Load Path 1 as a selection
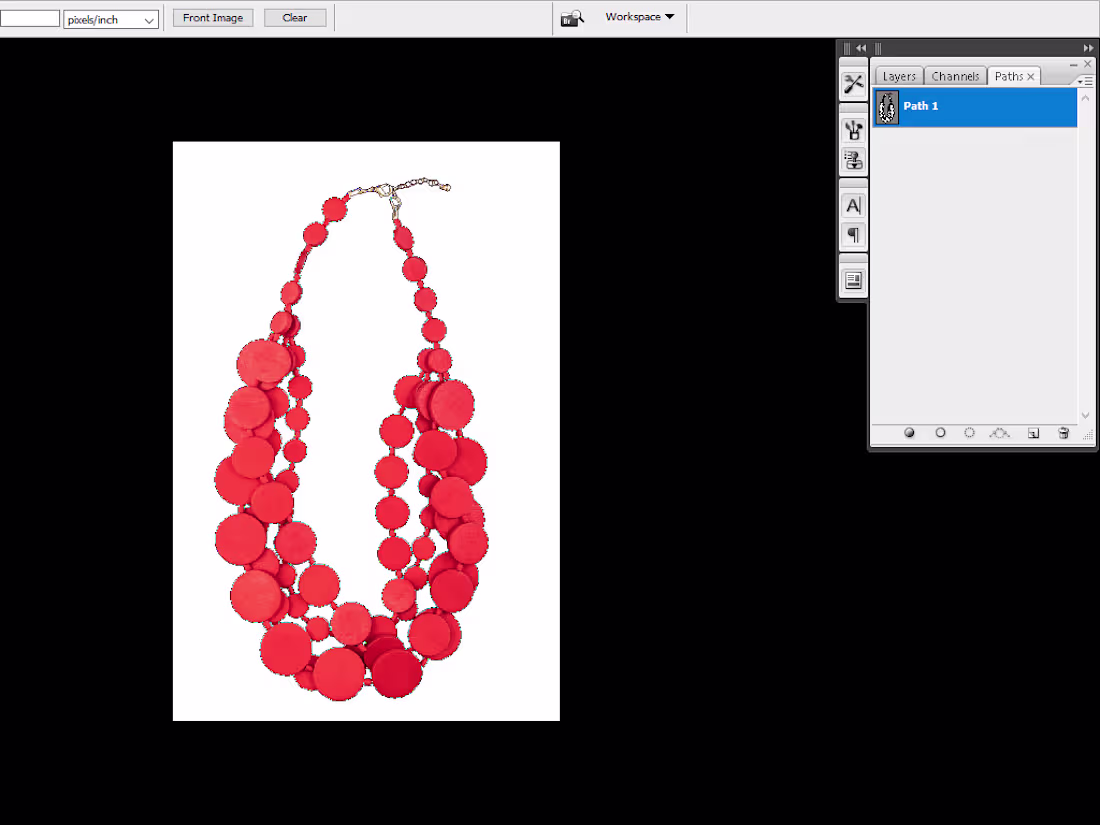This screenshot has height=825, width=1100. (x=969, y=433)
